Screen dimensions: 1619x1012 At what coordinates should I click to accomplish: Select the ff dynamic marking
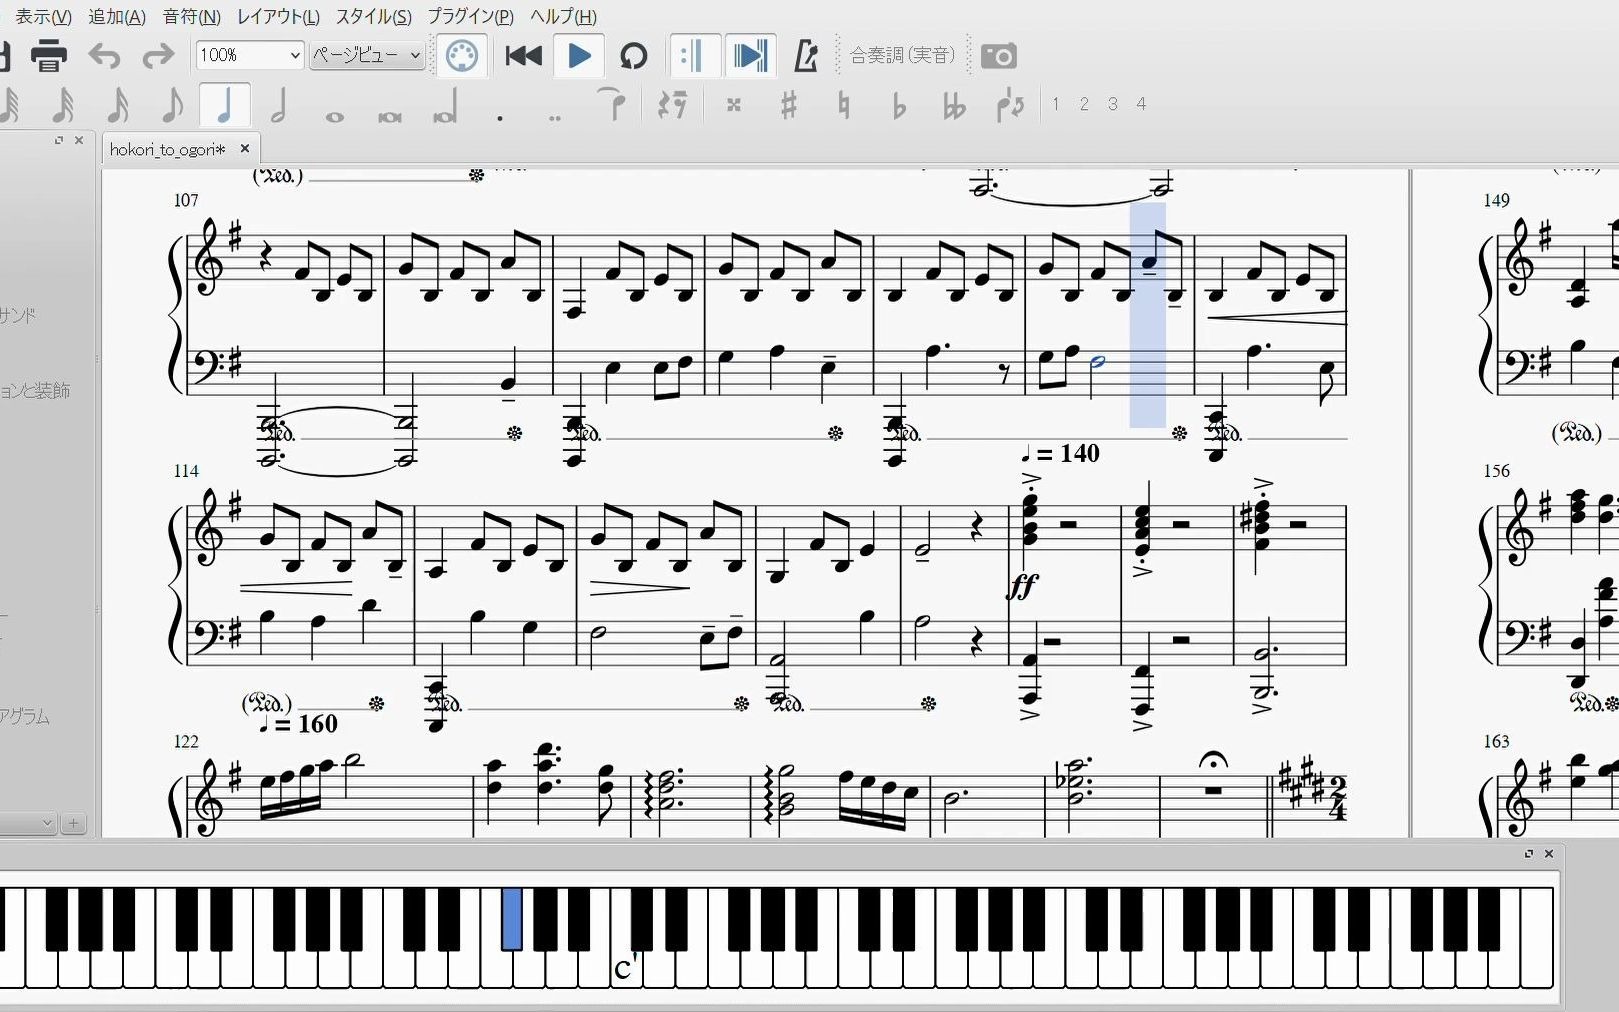coord(1021,585)
